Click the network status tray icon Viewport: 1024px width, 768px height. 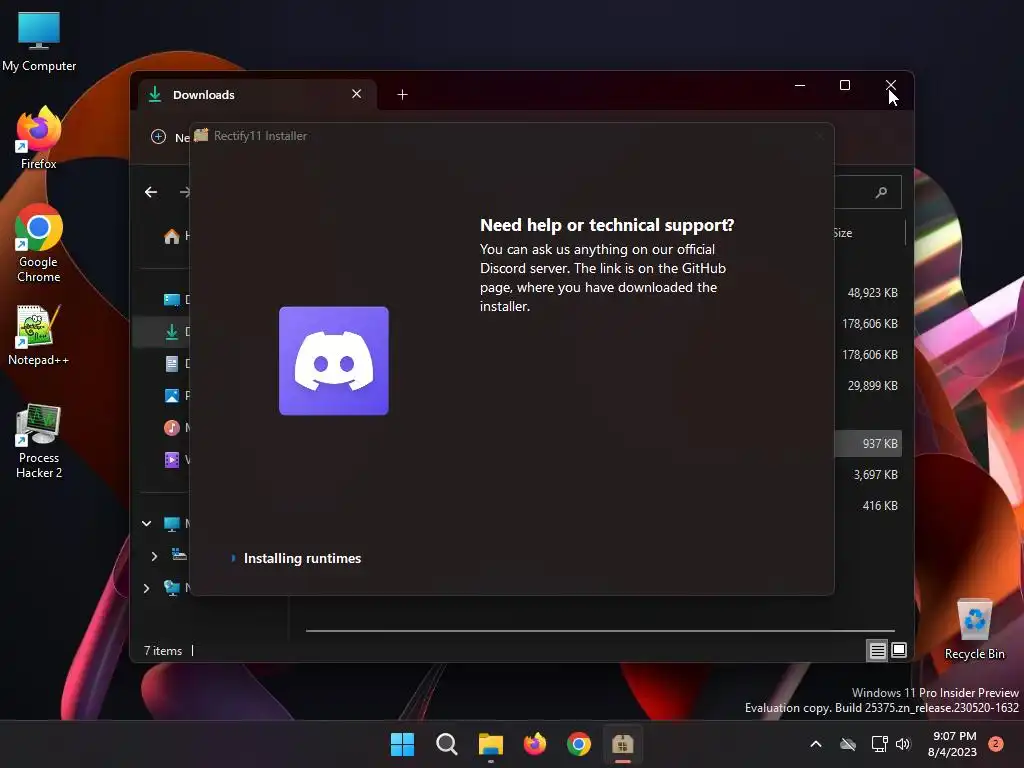879,744
